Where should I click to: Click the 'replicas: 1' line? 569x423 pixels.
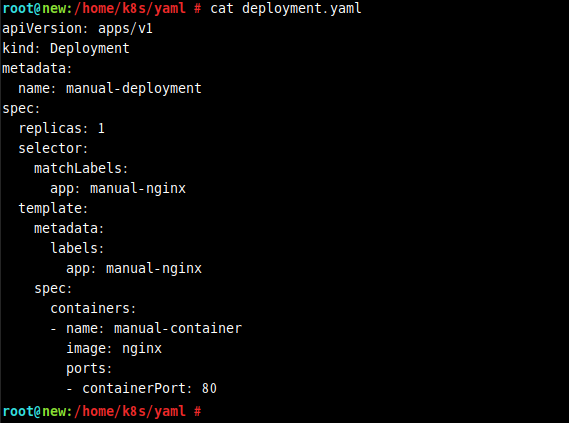(62, 128)
